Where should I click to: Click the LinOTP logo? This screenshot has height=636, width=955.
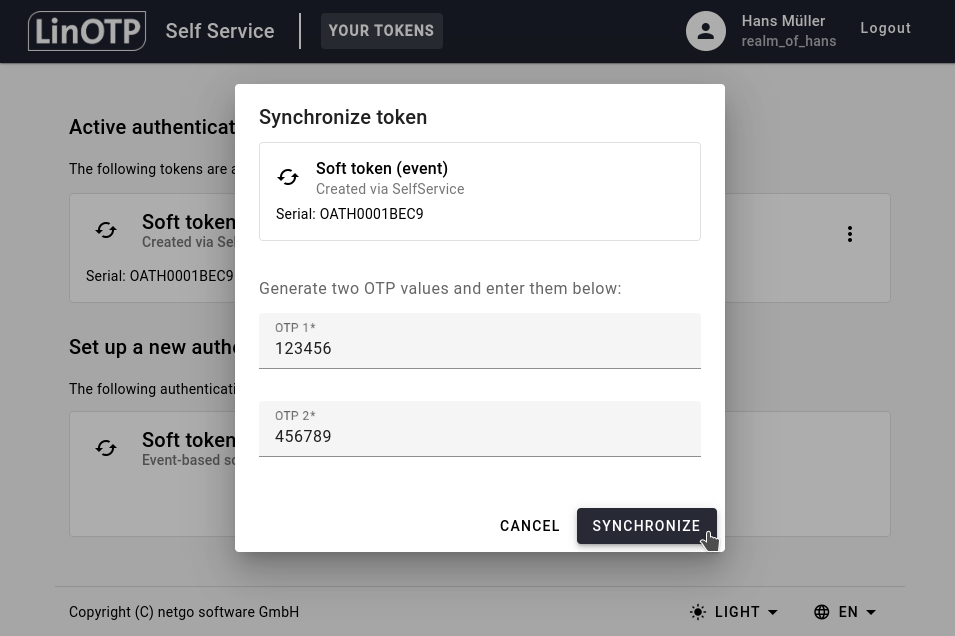87,31
